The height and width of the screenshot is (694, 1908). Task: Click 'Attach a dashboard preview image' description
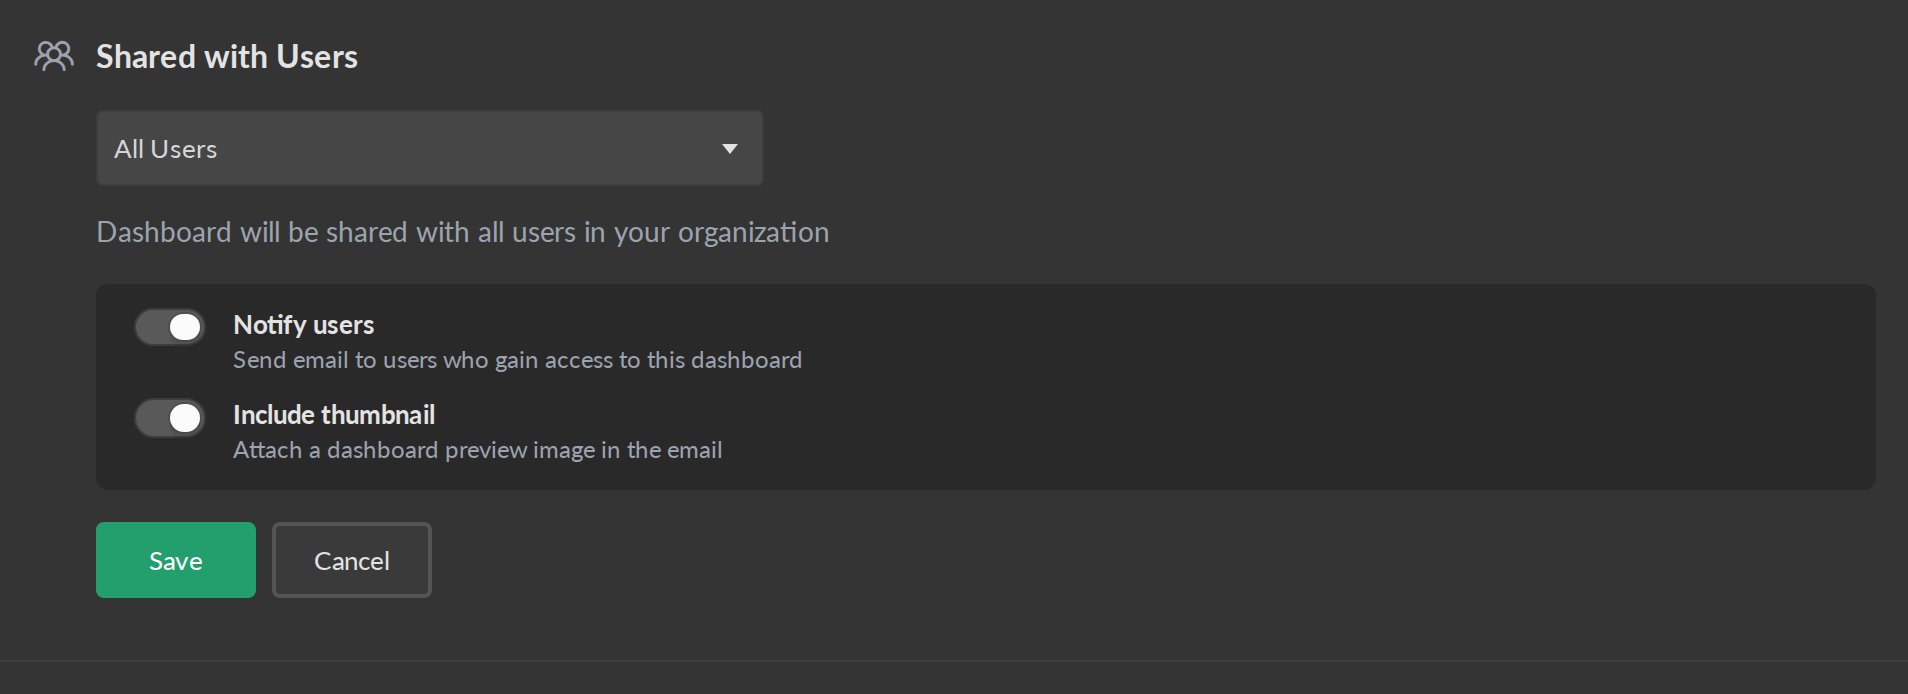(478, 450)
